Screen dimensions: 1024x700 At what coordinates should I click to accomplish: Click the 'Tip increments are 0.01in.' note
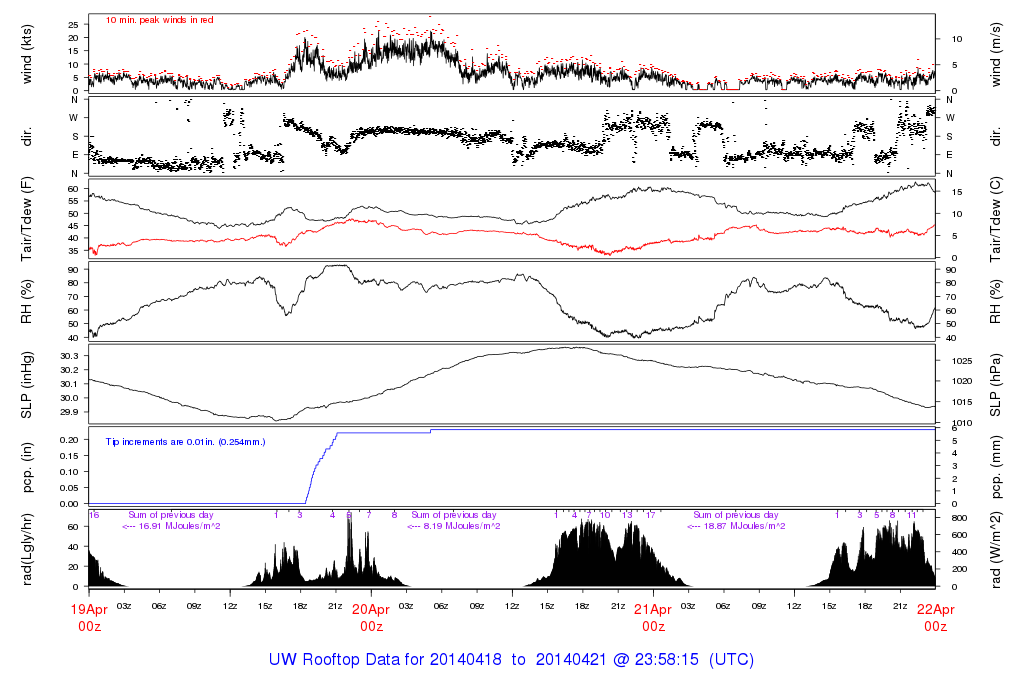[x=161, y=442]
